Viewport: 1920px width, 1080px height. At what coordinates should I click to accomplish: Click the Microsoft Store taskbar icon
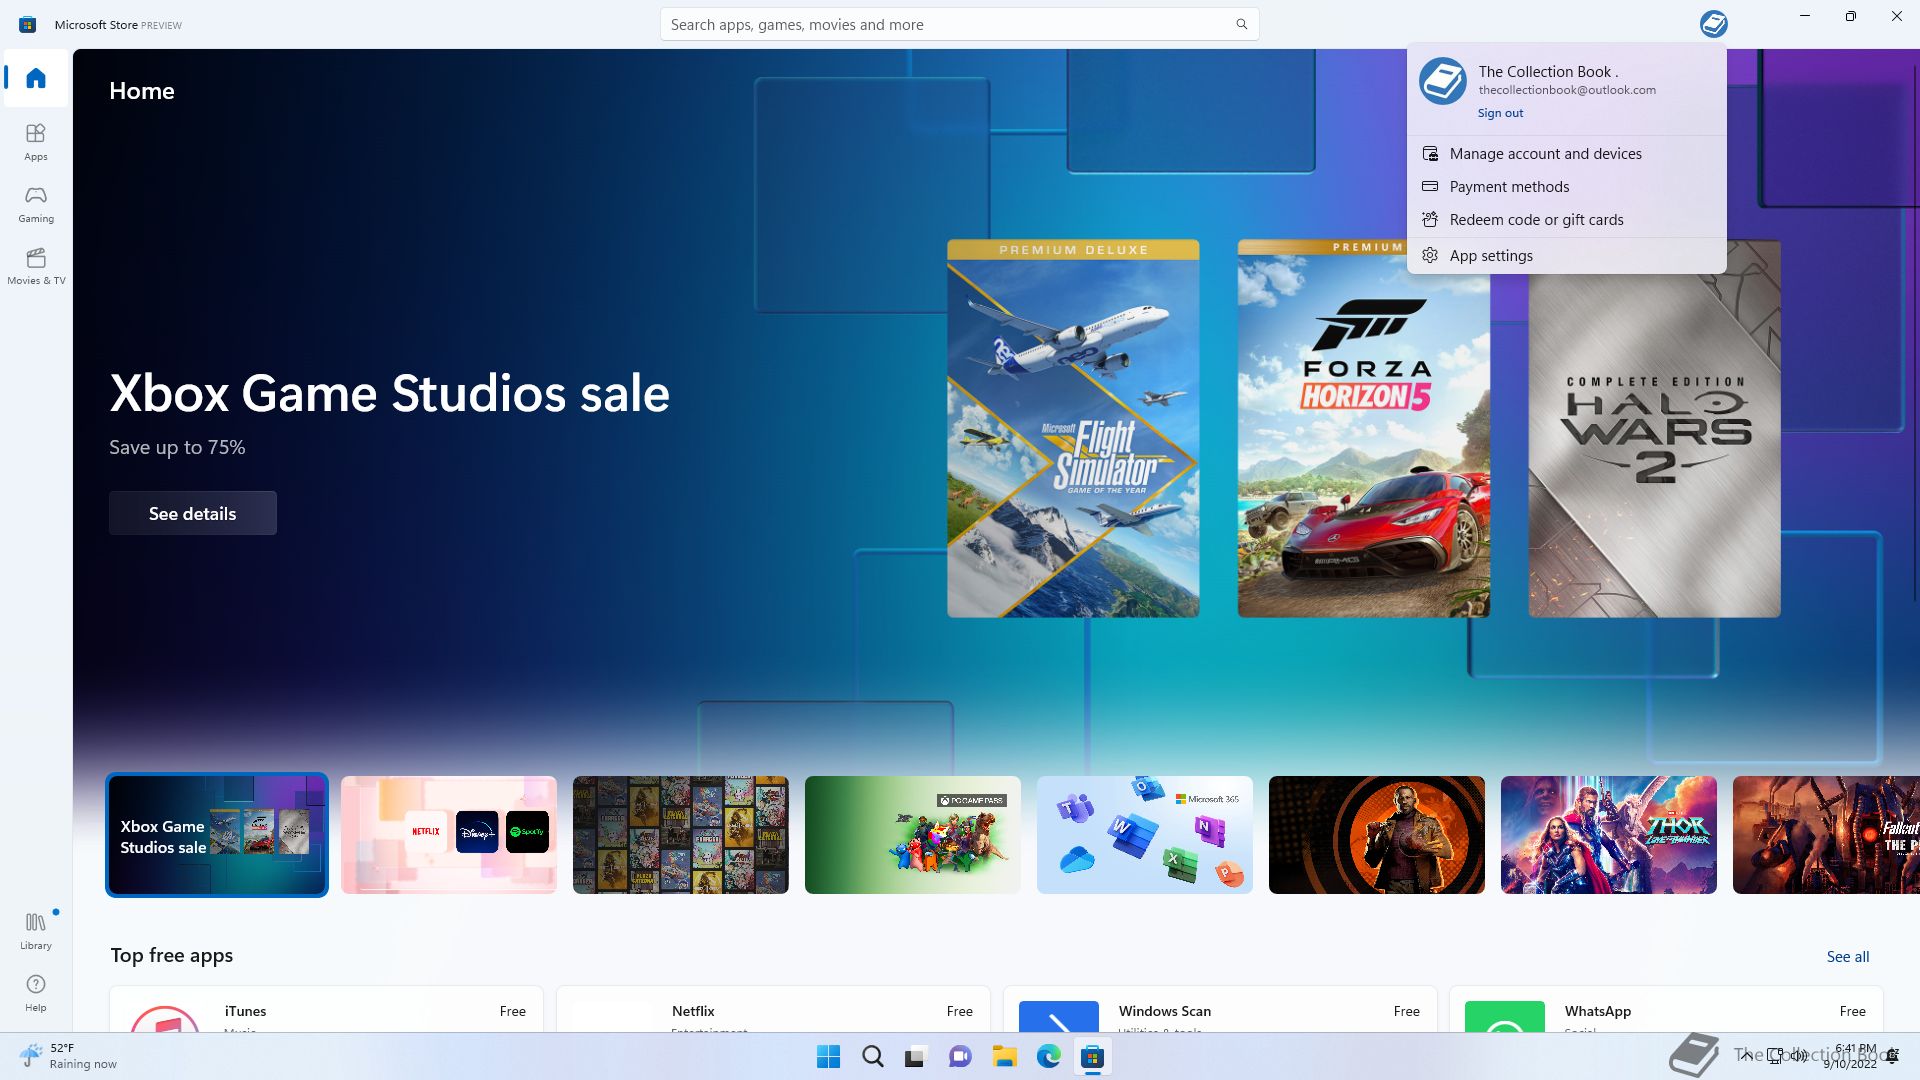[x=1092, y=1057]
